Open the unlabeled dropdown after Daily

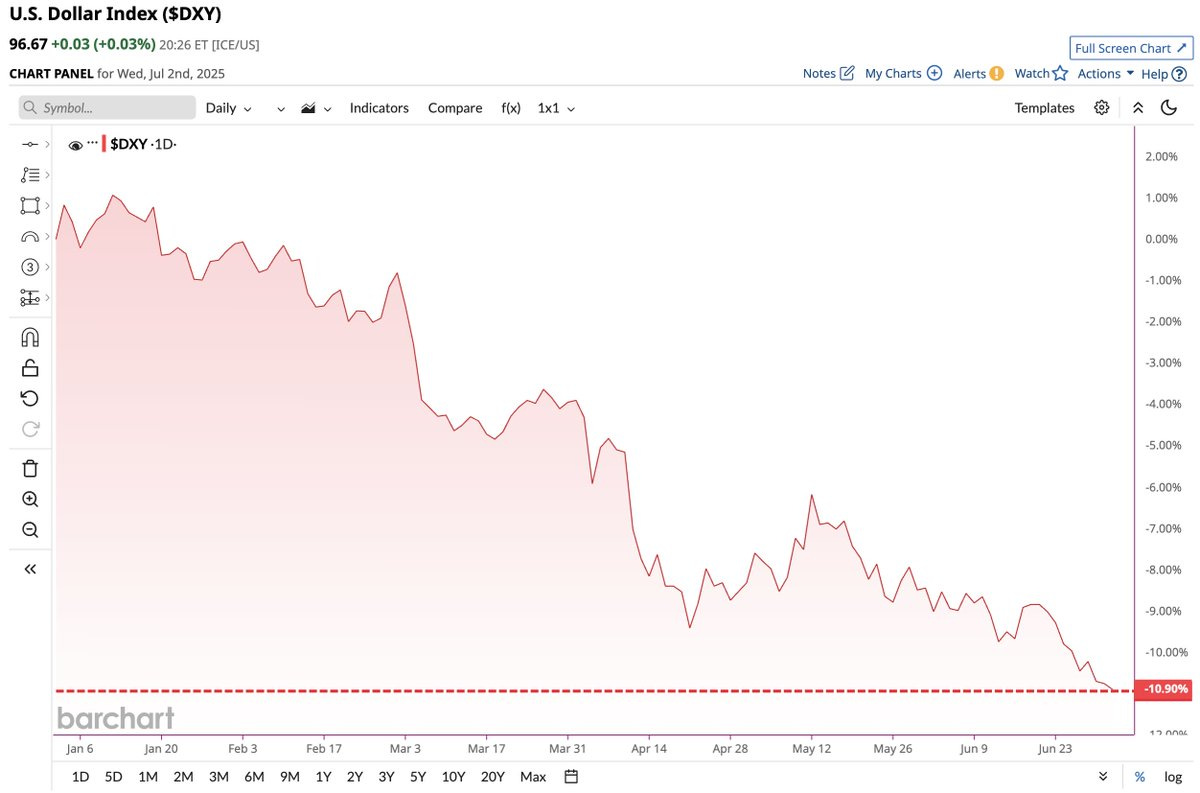coord(281,109)
